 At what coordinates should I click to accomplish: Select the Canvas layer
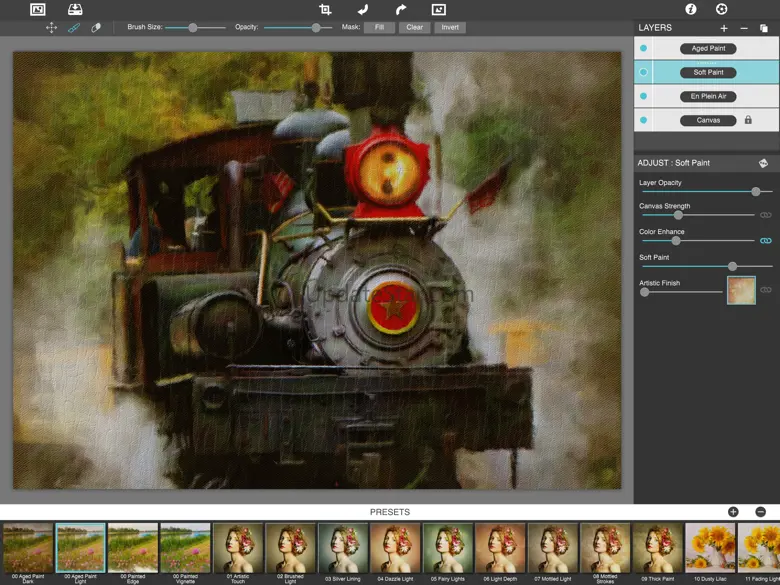(708, 120)
